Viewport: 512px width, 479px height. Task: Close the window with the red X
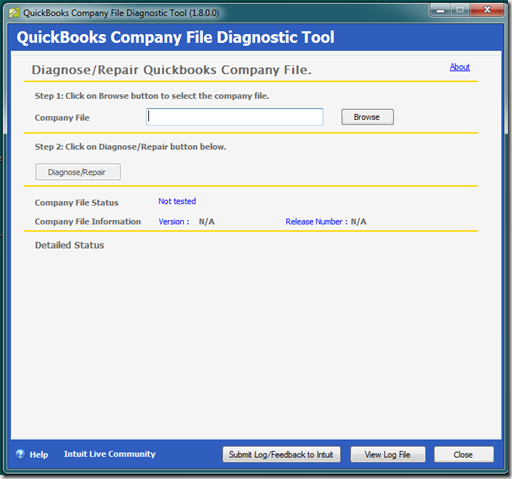coord(487,10)
